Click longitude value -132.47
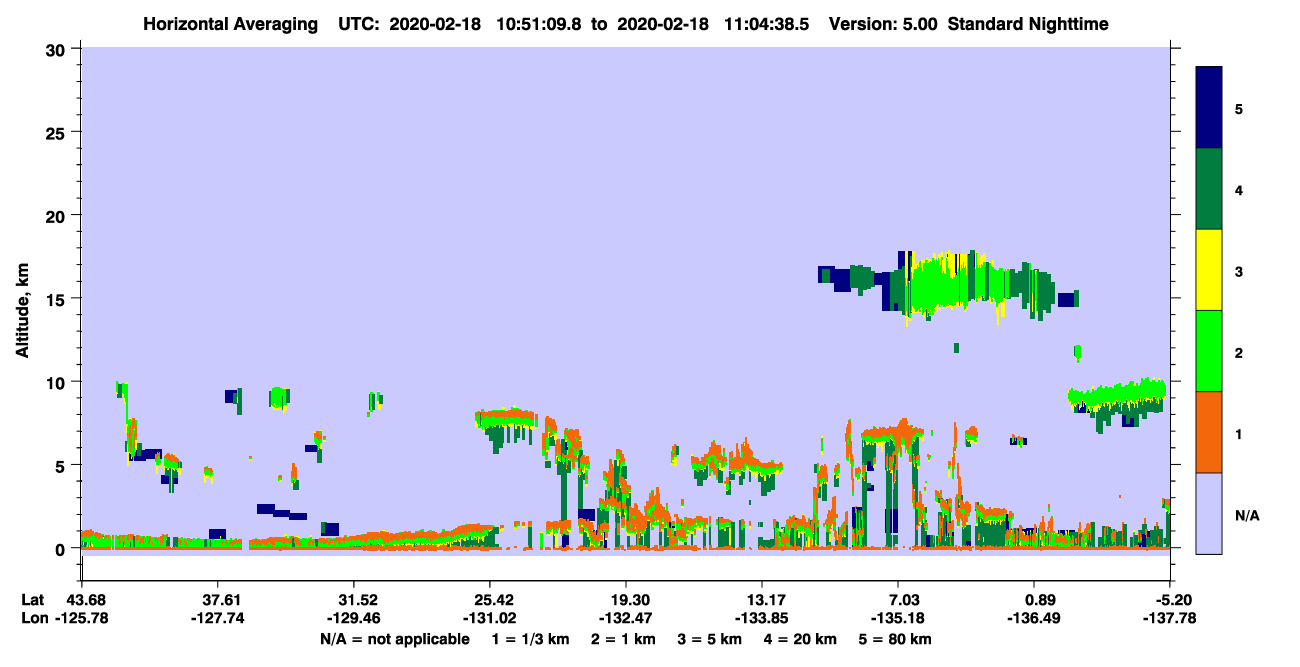The height and width of the screenshot is (667, 1300). tap(626, 618)
